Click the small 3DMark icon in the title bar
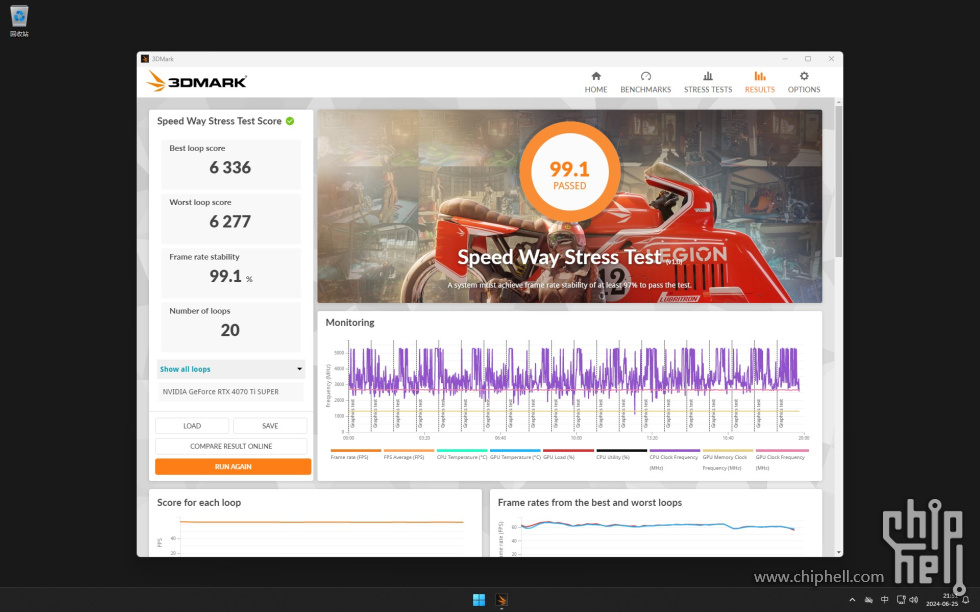 pyautogui.click(x=145, y=59)
